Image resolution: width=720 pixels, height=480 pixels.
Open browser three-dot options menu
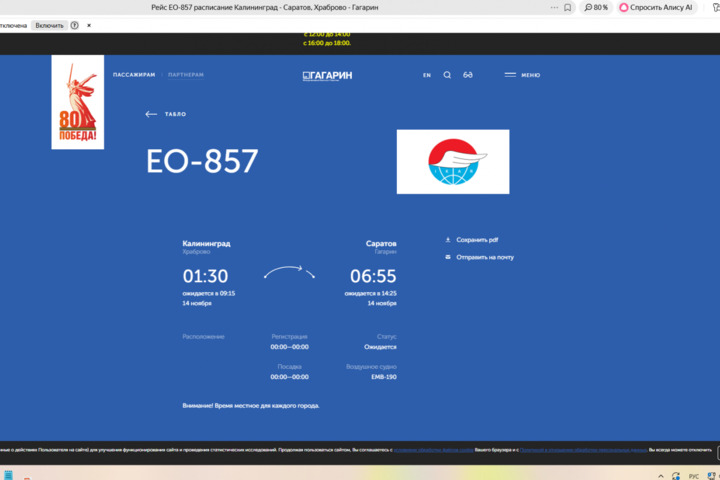pos(554,7)
